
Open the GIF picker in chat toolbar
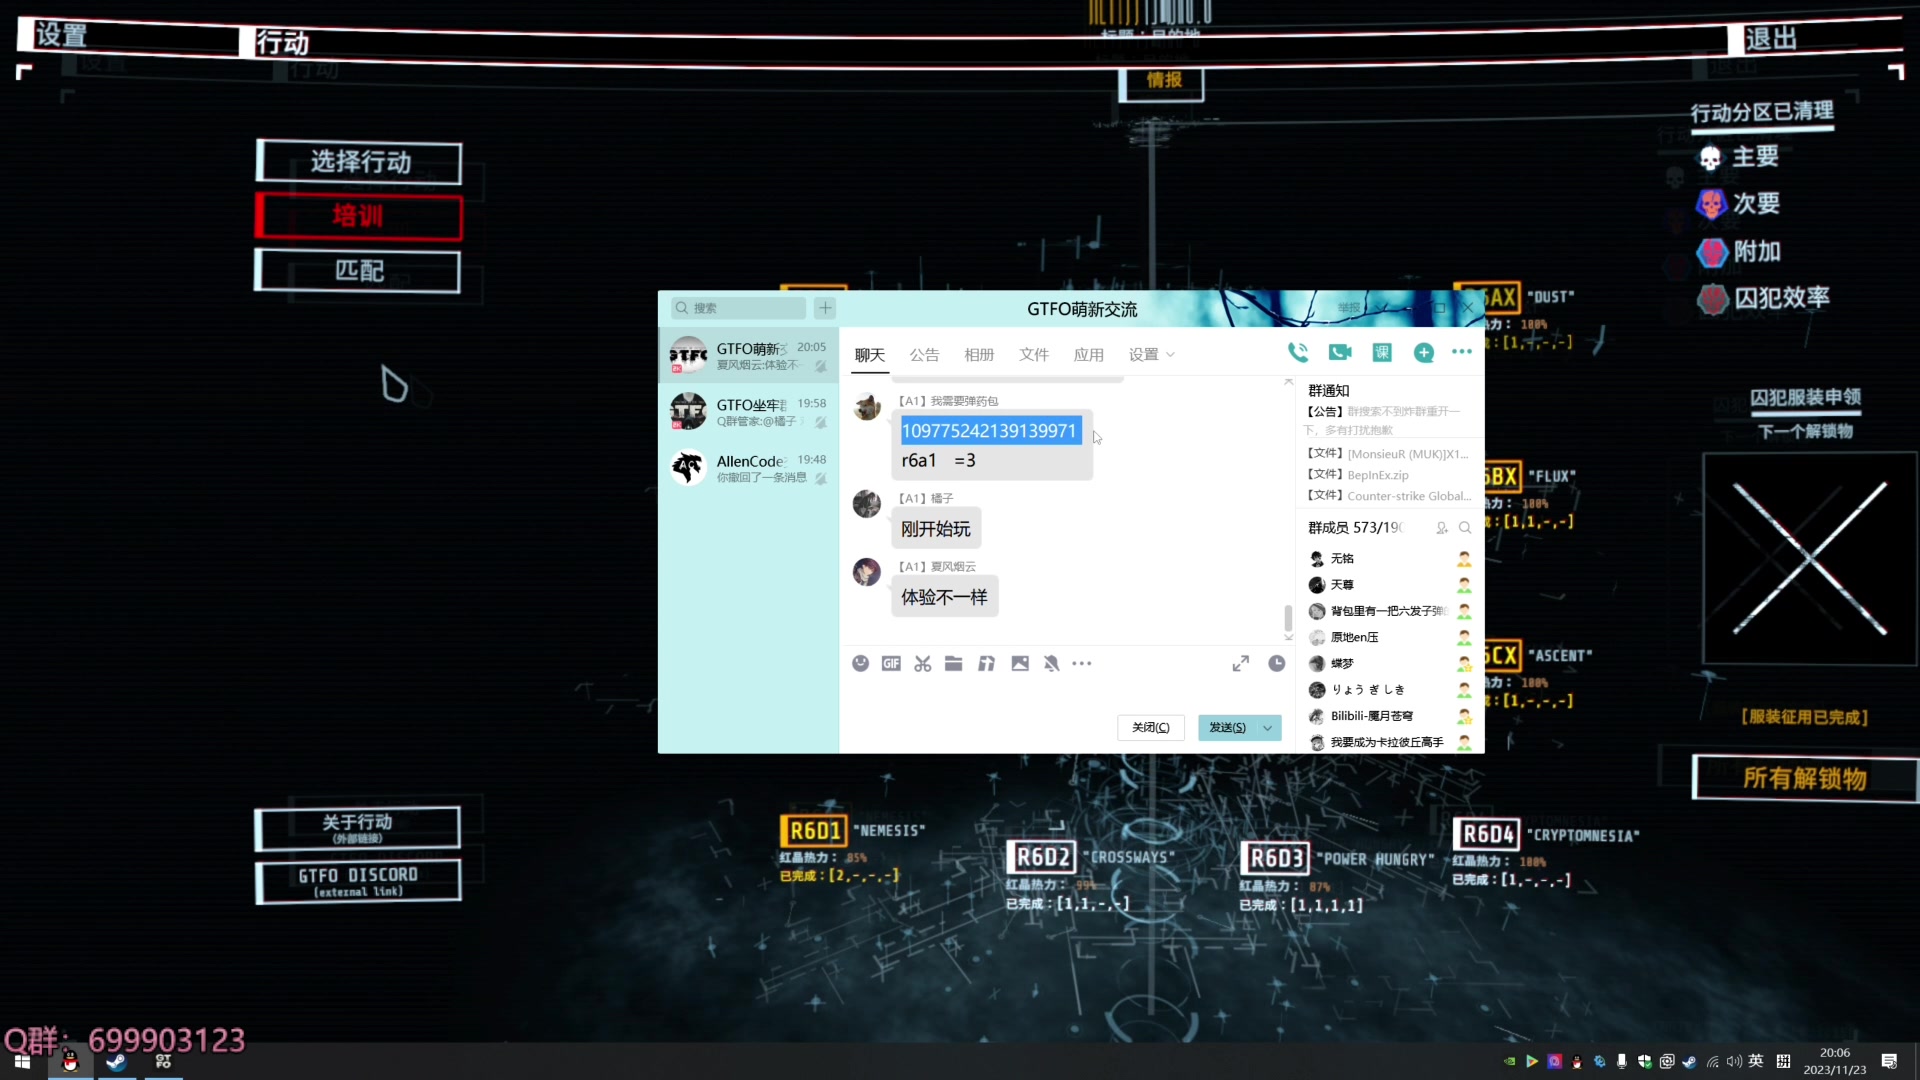coord(891,663)
